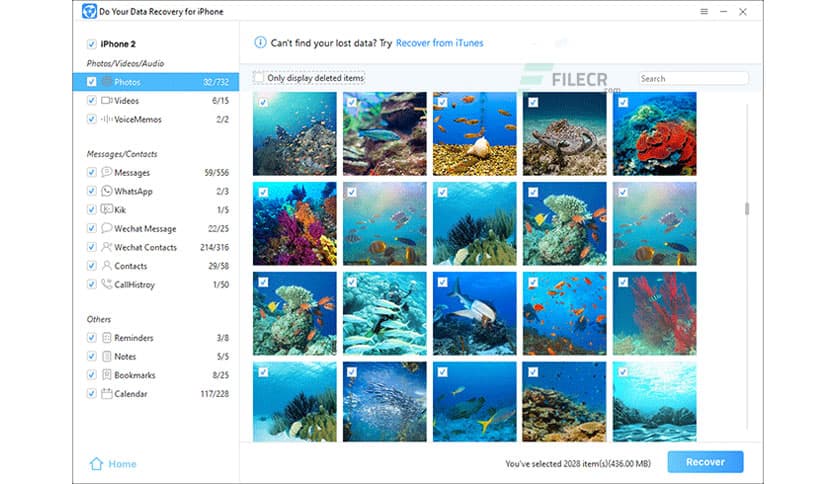
Task: Click the CallHistroy phone icon
Action: 107,284
